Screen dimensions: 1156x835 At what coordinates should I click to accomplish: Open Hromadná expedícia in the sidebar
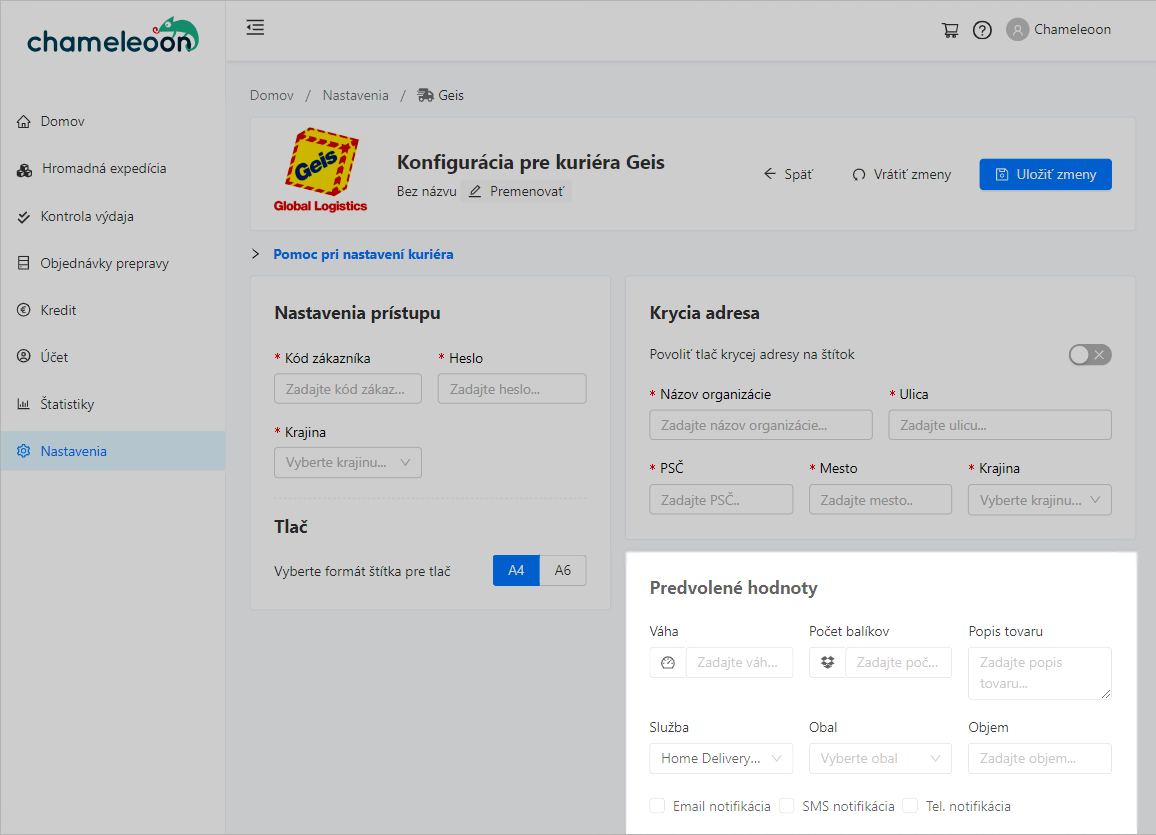click(x=103, y=169)
